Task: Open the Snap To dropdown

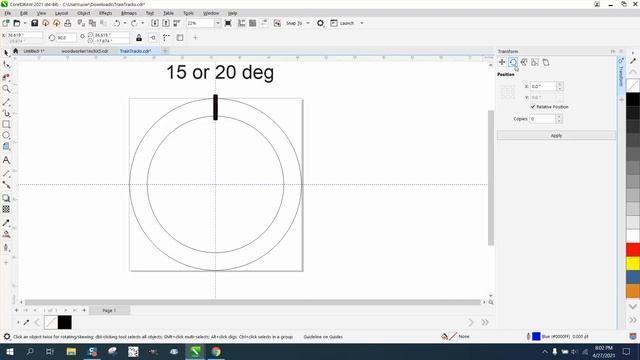Action: point(308,23)
